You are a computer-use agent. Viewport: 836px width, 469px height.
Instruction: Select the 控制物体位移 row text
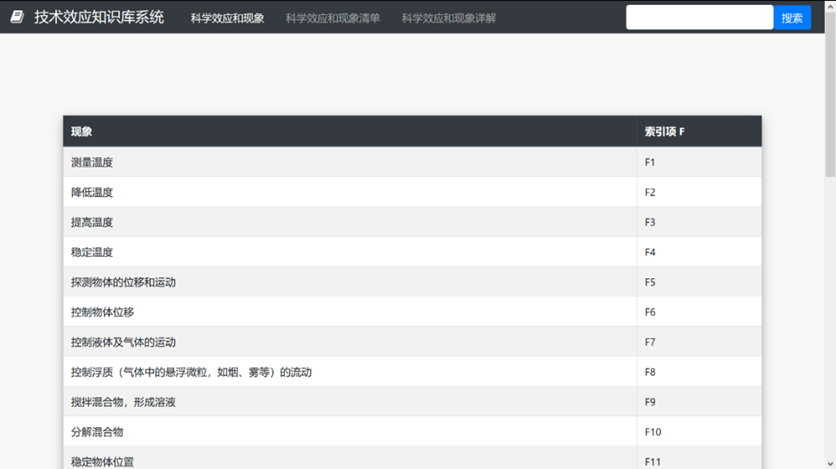click(x=102, y=312)
